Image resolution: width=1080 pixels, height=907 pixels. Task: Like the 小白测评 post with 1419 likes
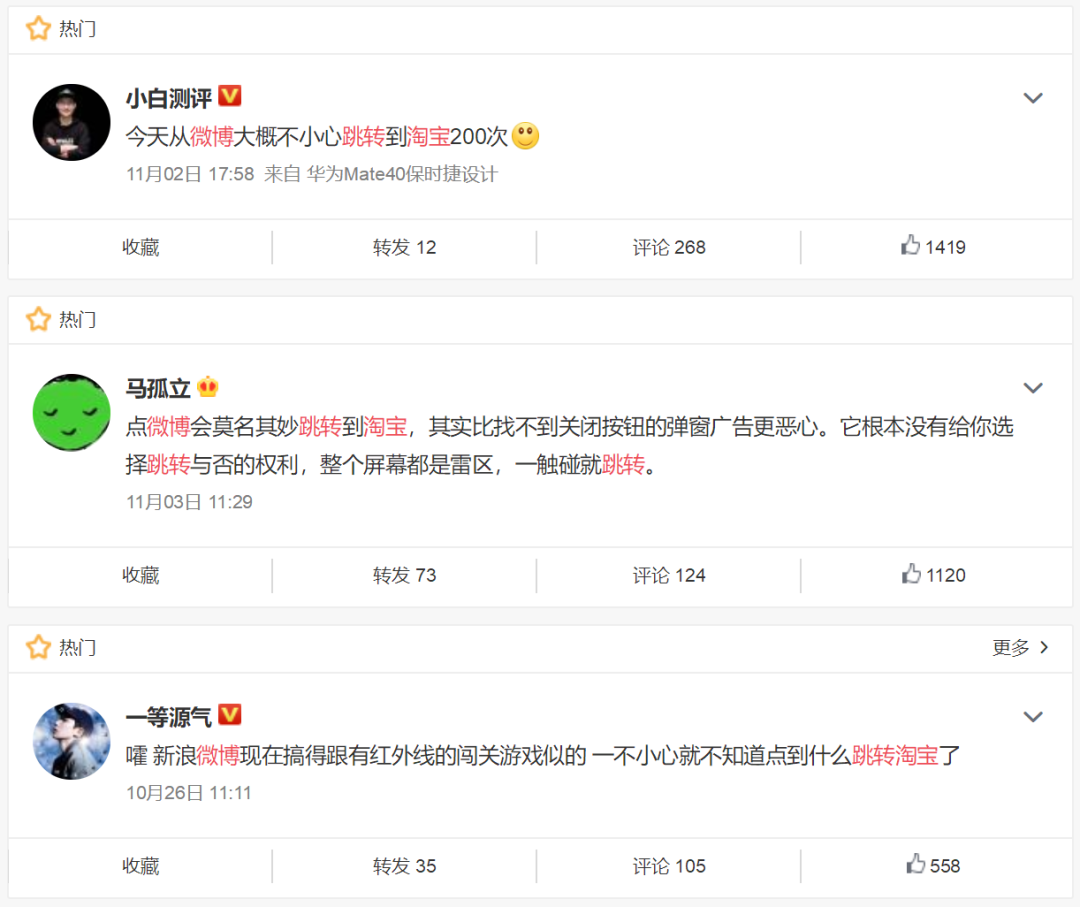[x=933, y=247]
